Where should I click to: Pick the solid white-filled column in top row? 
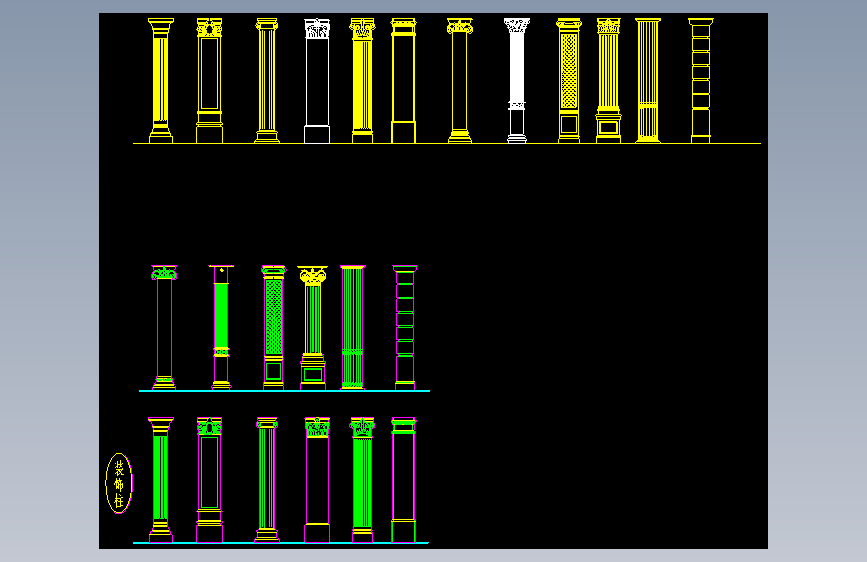(516, 81)
